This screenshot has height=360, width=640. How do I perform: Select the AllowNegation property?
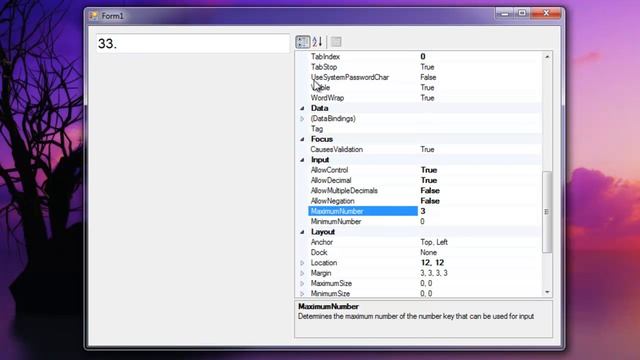[x=333, y=201]
